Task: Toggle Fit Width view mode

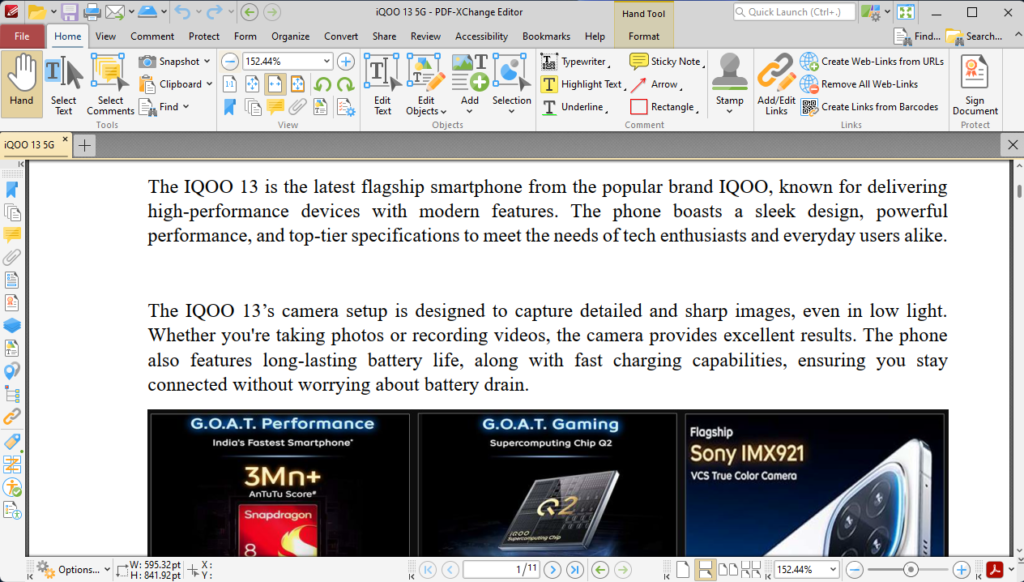Action: [x=275, y=84]
